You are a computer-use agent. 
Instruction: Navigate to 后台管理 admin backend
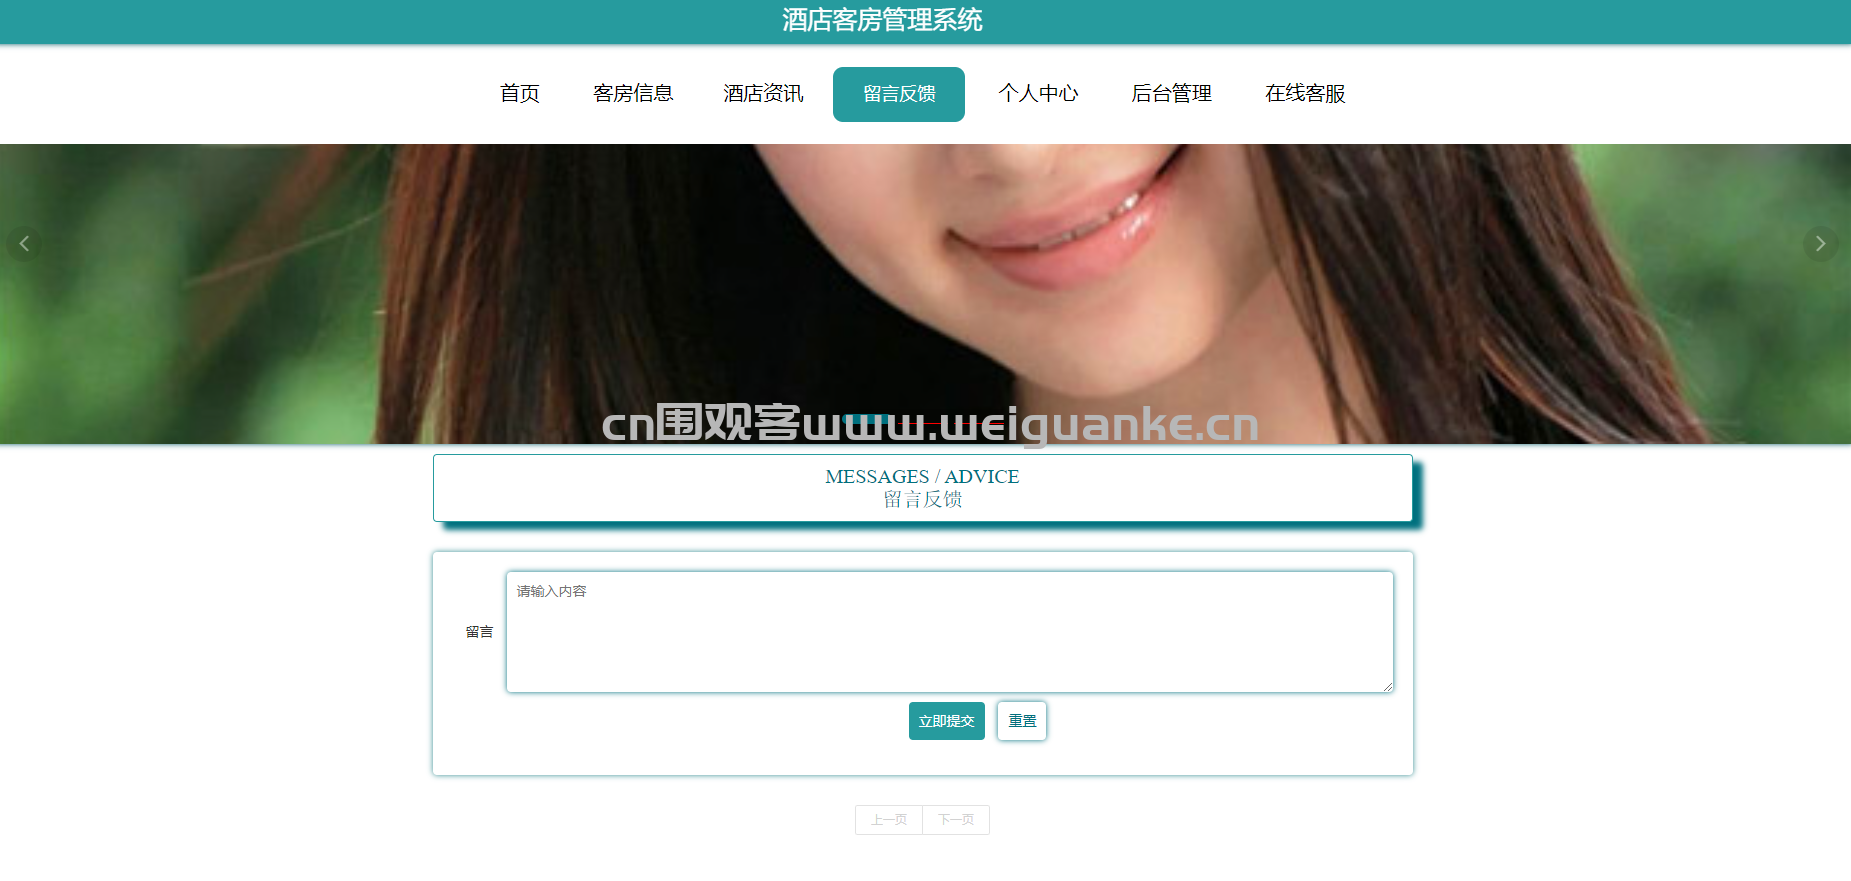[x=1171, y=94]
